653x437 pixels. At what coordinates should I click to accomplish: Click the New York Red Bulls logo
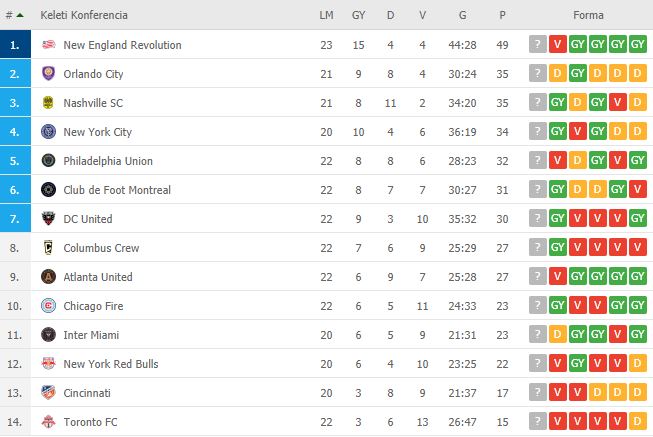tap(49, 364)
